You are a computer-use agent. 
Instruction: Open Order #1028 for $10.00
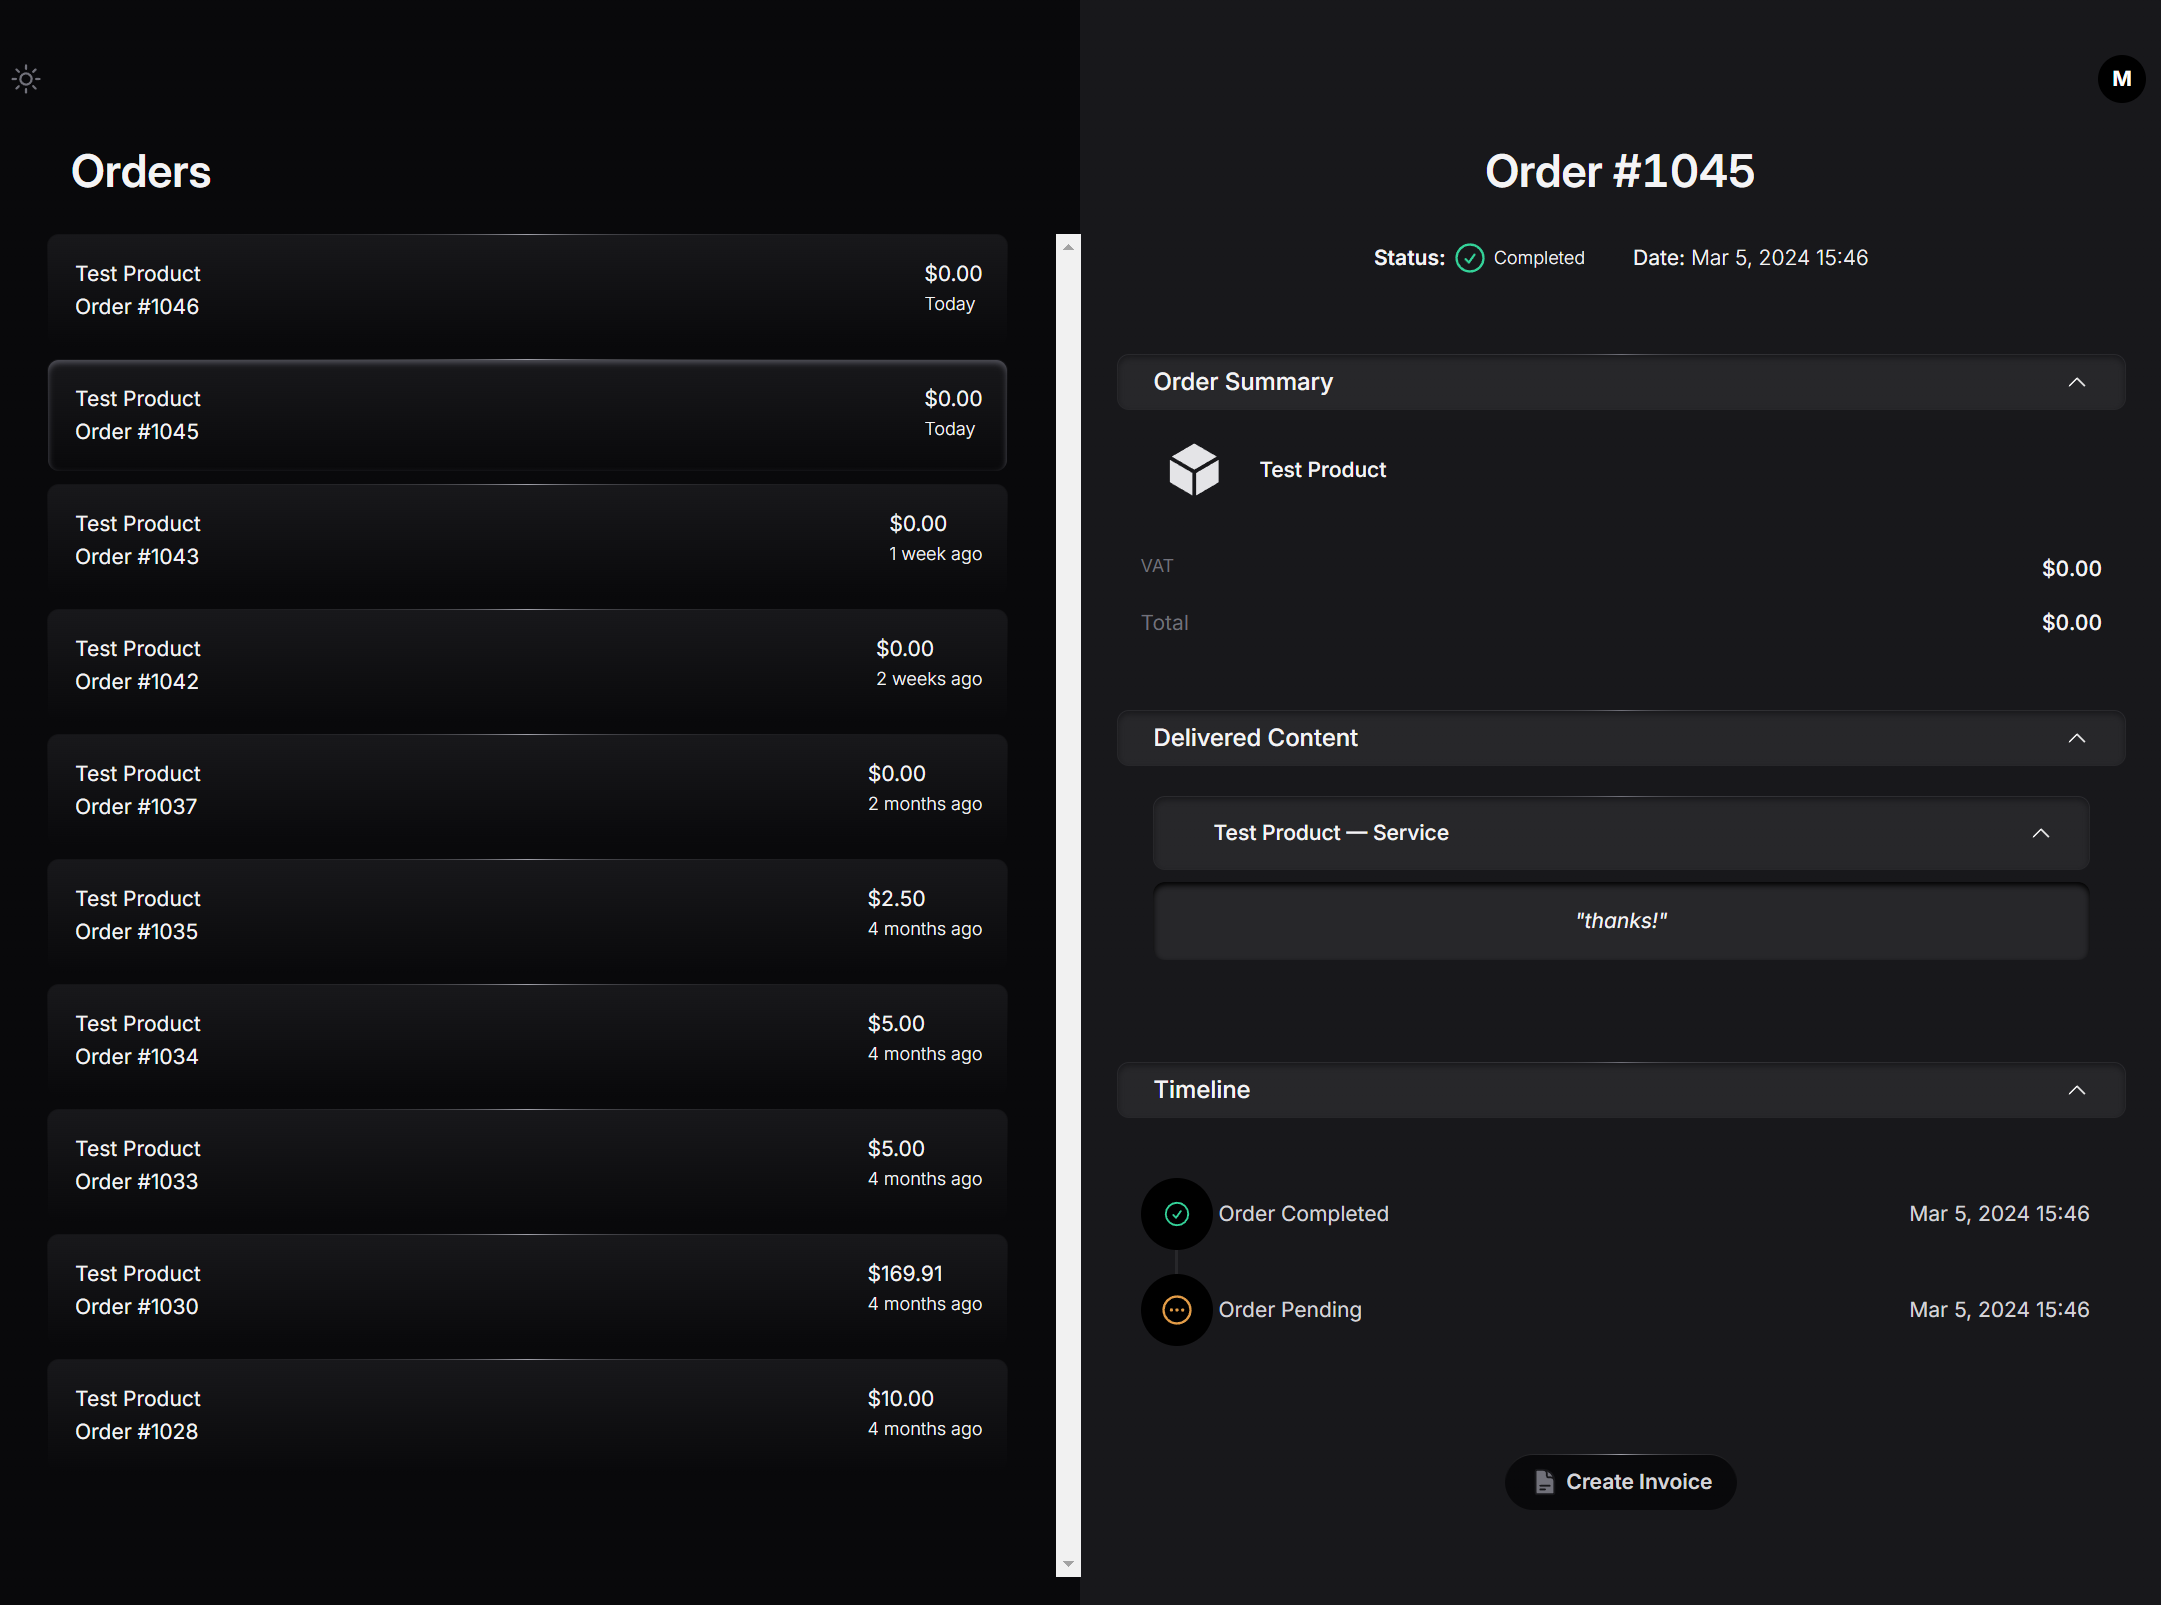(527, 1415)
